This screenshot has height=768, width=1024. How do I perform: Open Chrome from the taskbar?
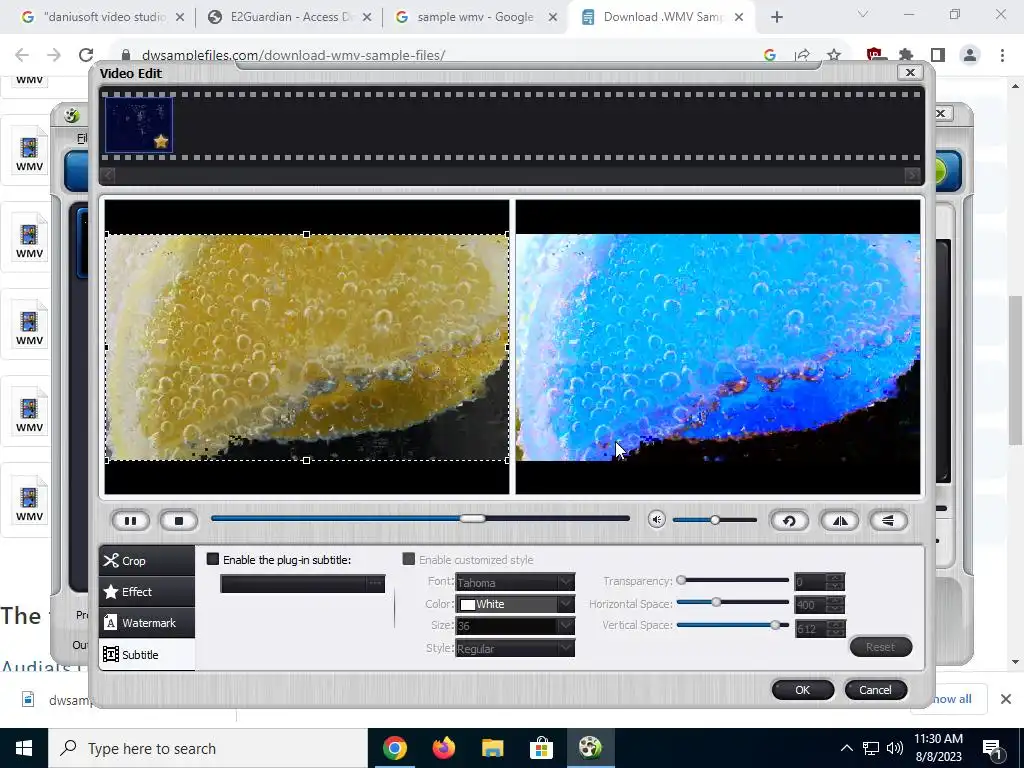(394, 748)
